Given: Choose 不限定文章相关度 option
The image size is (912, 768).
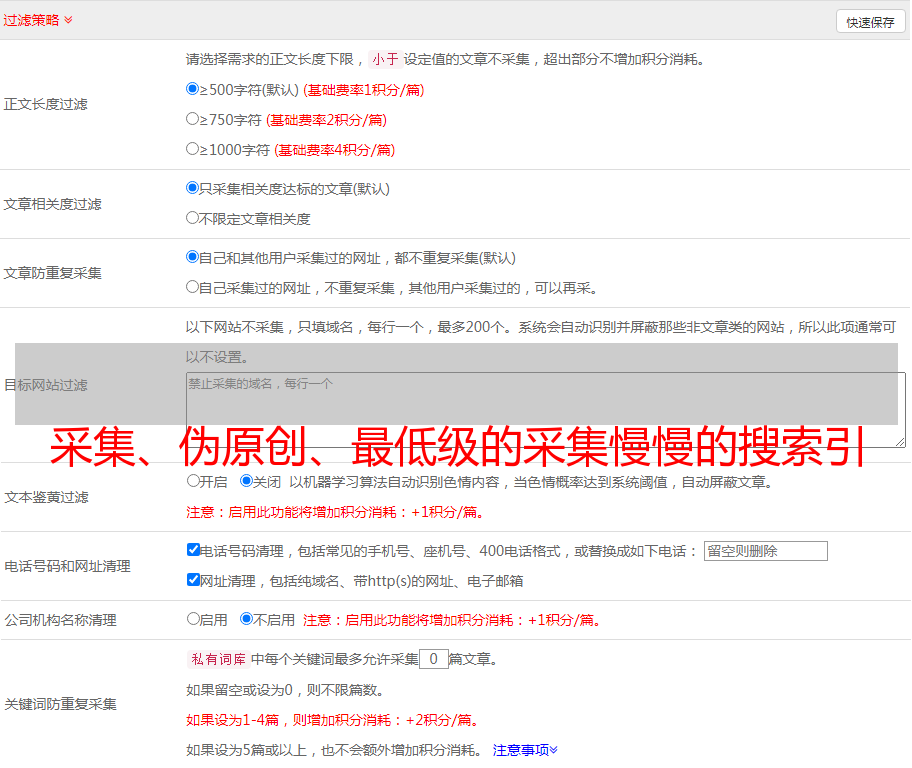Looking at the screenshot, I should point(193,218).
